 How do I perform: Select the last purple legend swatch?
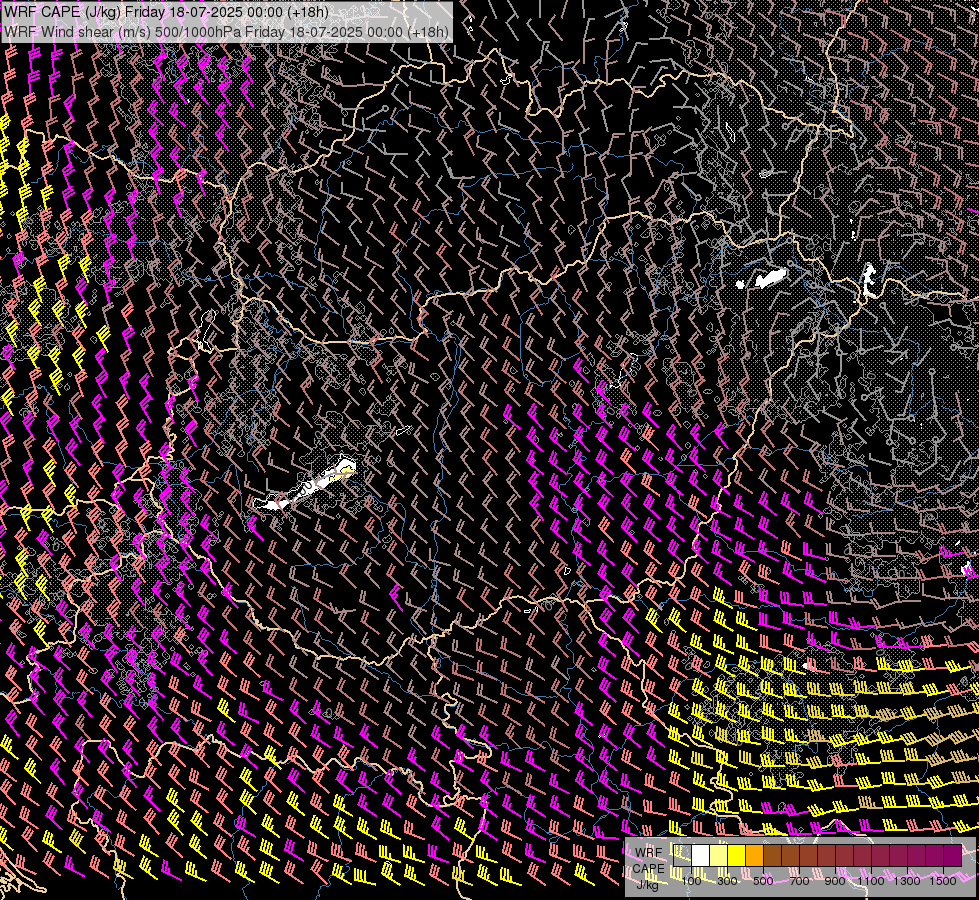[953, 856]
